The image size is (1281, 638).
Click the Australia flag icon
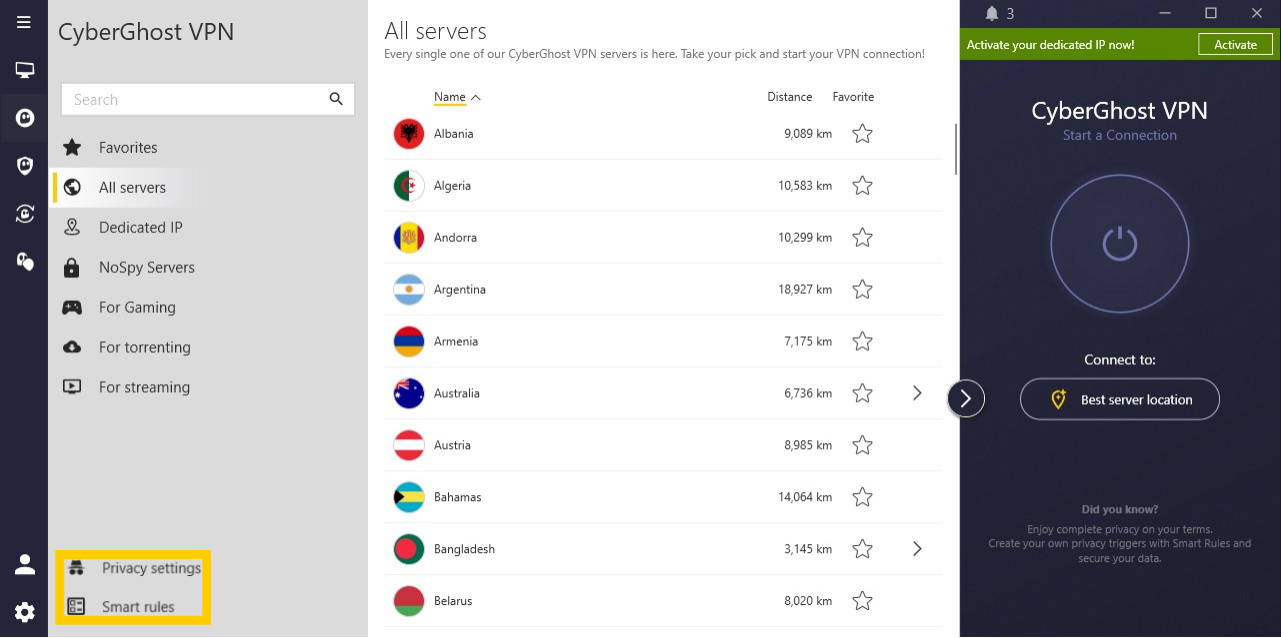409,393
